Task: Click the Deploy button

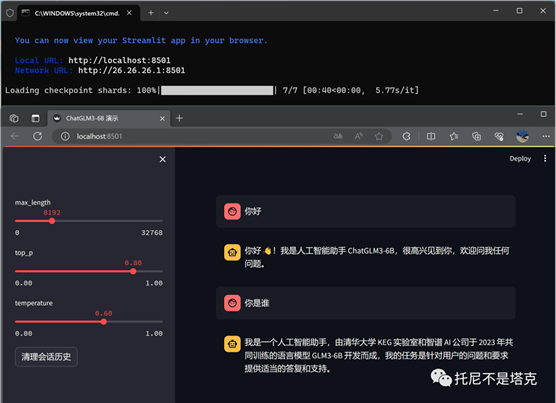Action: point(520,158)
